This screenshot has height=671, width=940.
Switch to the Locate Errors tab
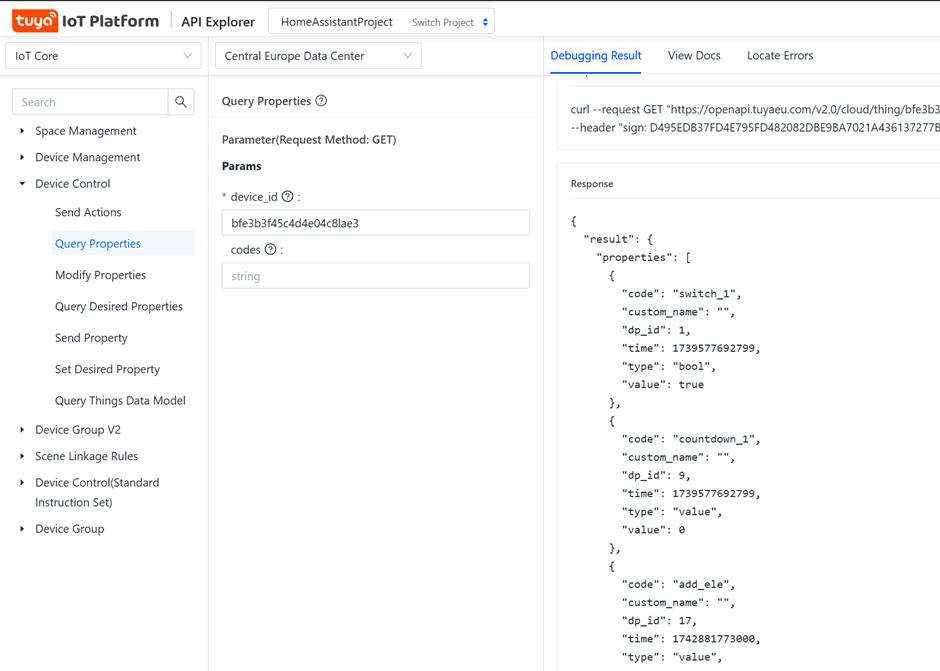(x=780, y=56)
